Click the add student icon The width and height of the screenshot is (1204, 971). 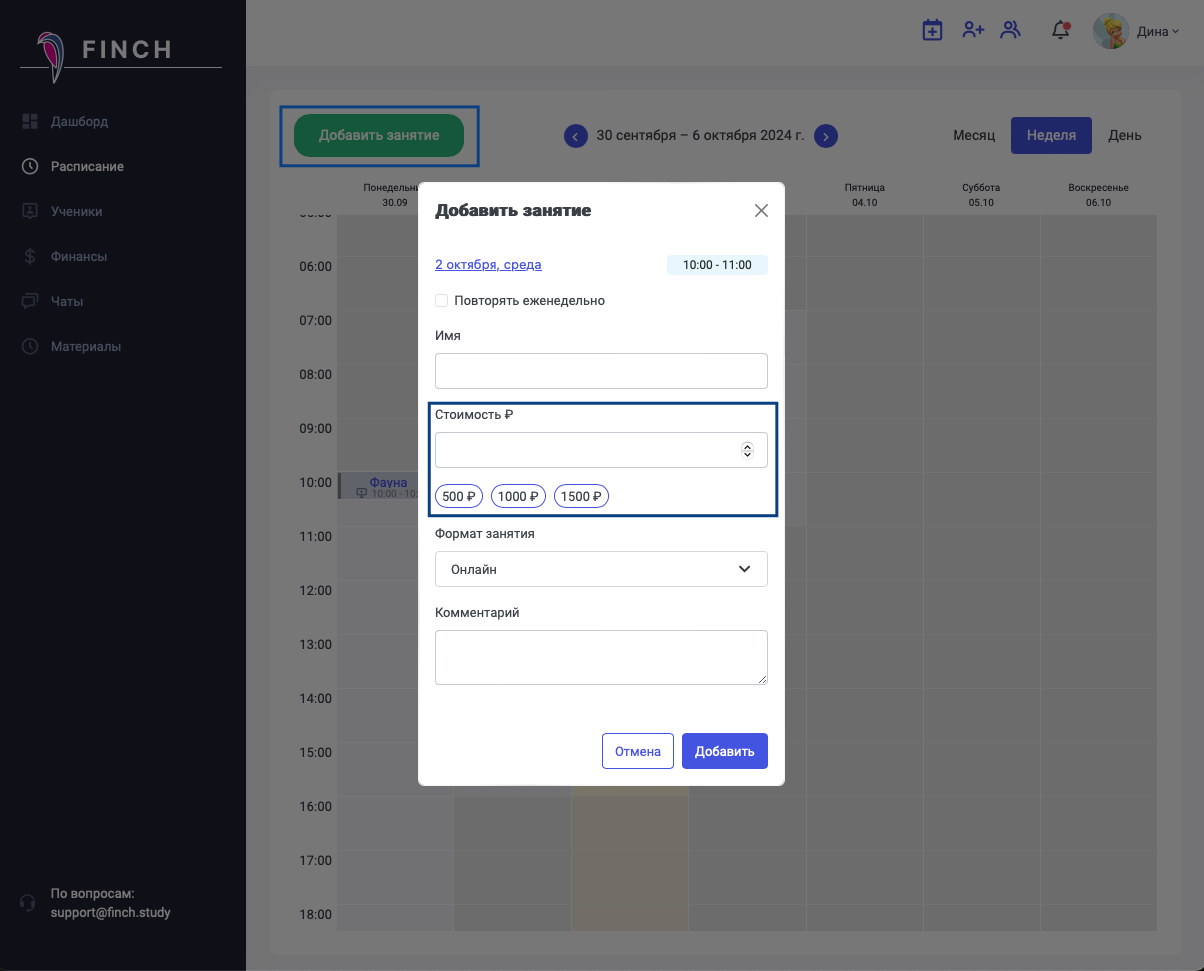tap(973, 30)
